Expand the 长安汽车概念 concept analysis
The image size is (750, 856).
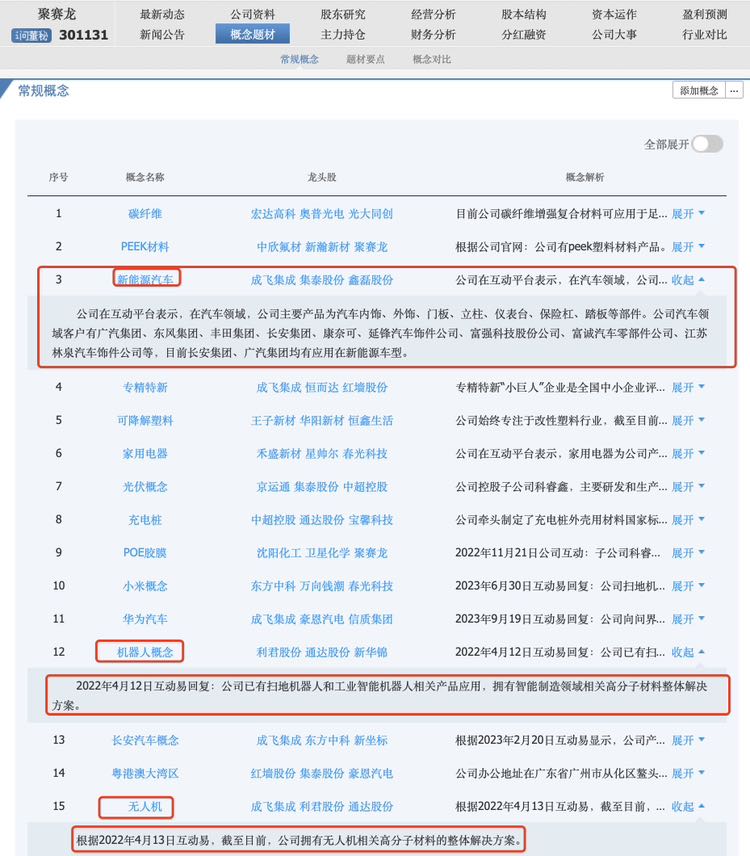coord(688,740)
